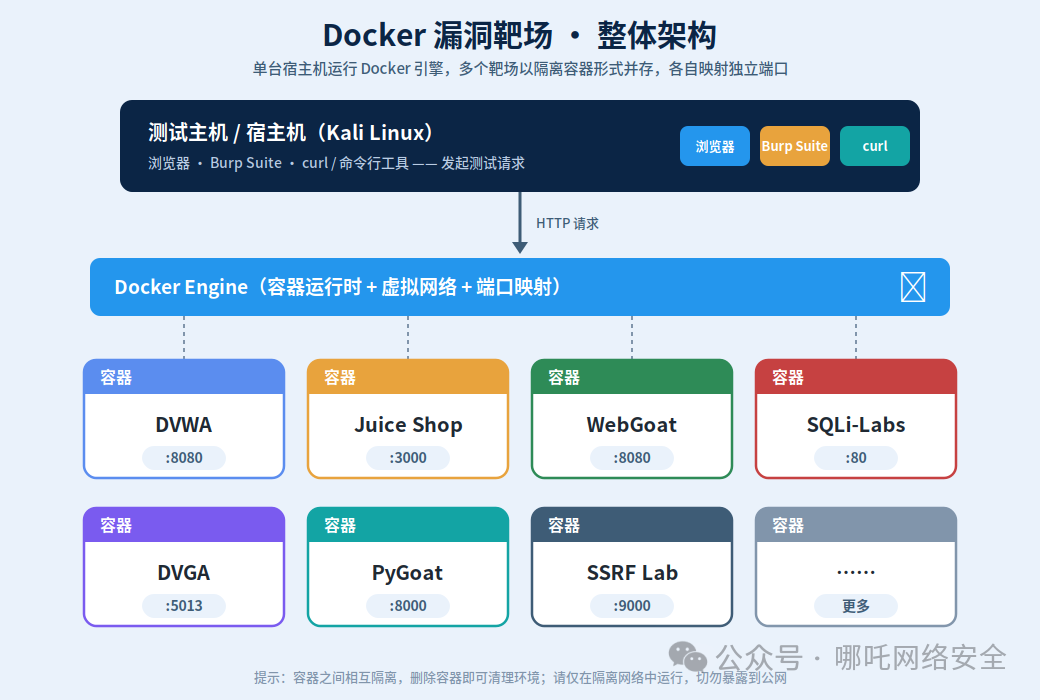Click the :3000 port pill

[408, 458]
